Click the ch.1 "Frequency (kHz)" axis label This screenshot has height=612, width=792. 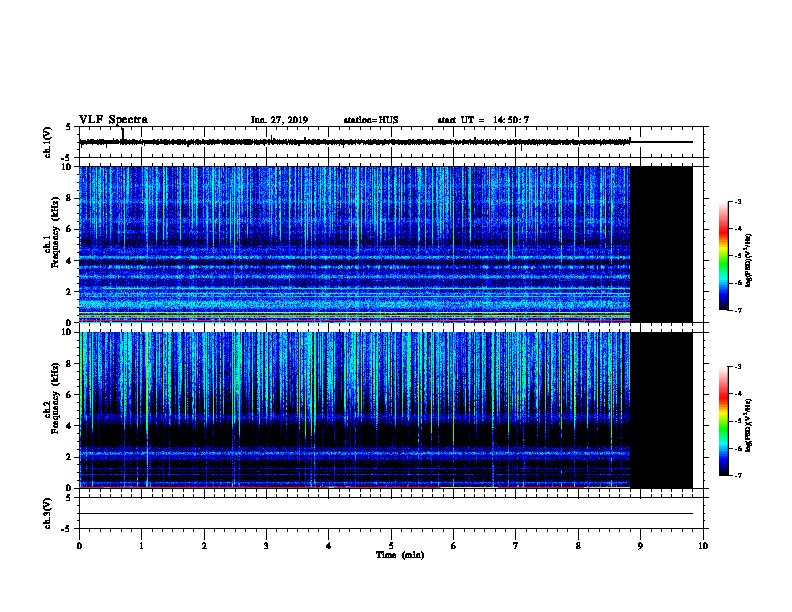(x=55, y=233)
